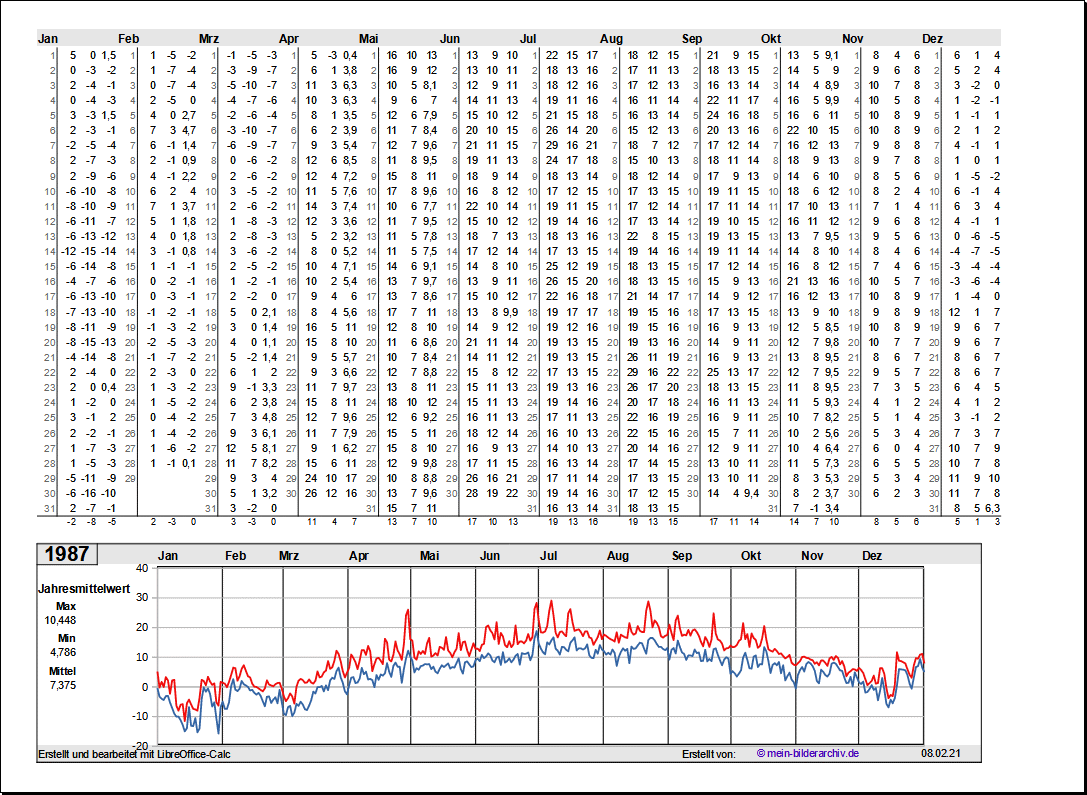1087x795 pixels.
Task: Click the Apr label above the chart
Action: click(357, 555)
